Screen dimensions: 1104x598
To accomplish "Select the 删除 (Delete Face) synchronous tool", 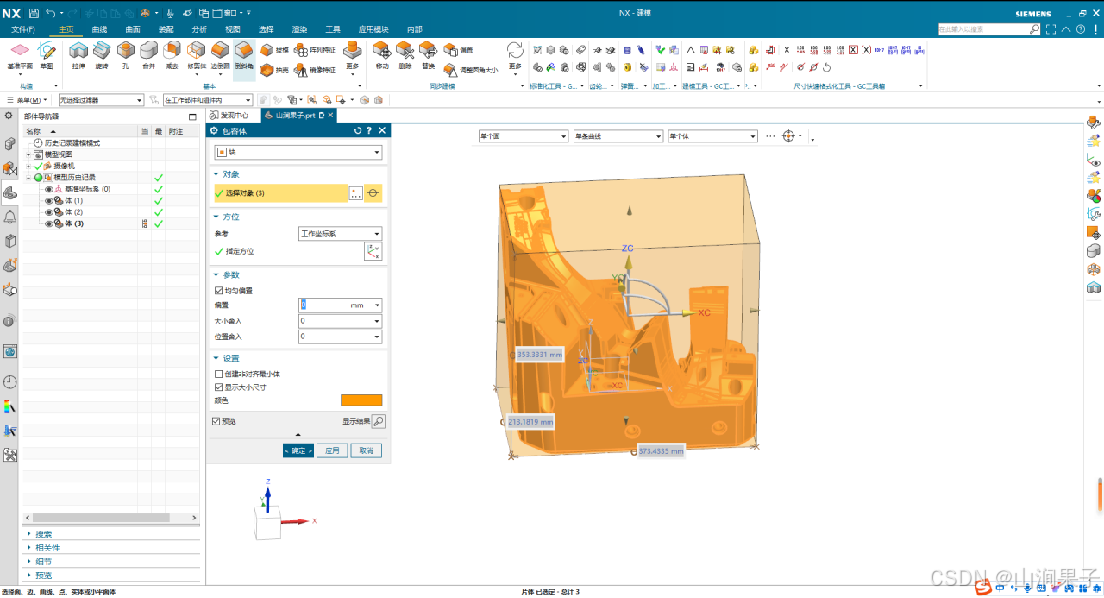I will 405,55.
